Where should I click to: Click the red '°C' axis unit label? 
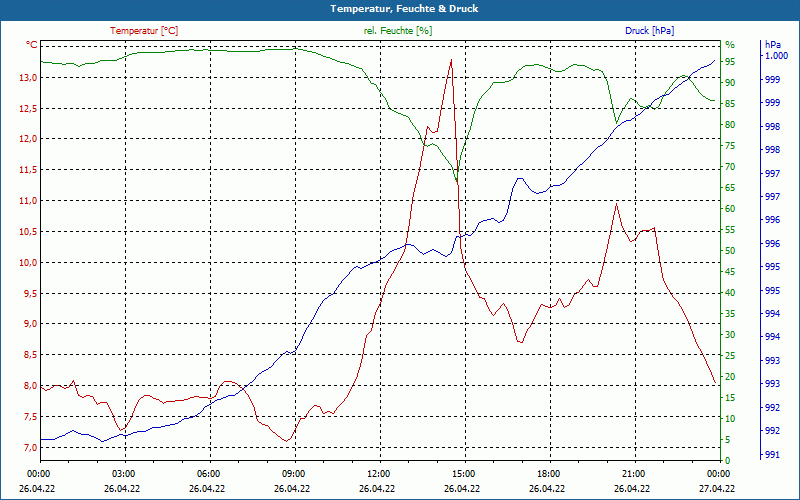[x=32, y=45]
